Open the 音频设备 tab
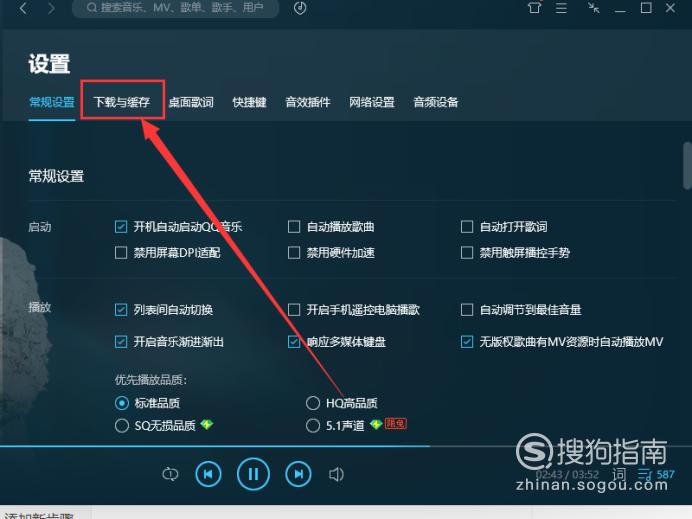Image resolution: width=692 pixels, height=519 pixels. 436,102
